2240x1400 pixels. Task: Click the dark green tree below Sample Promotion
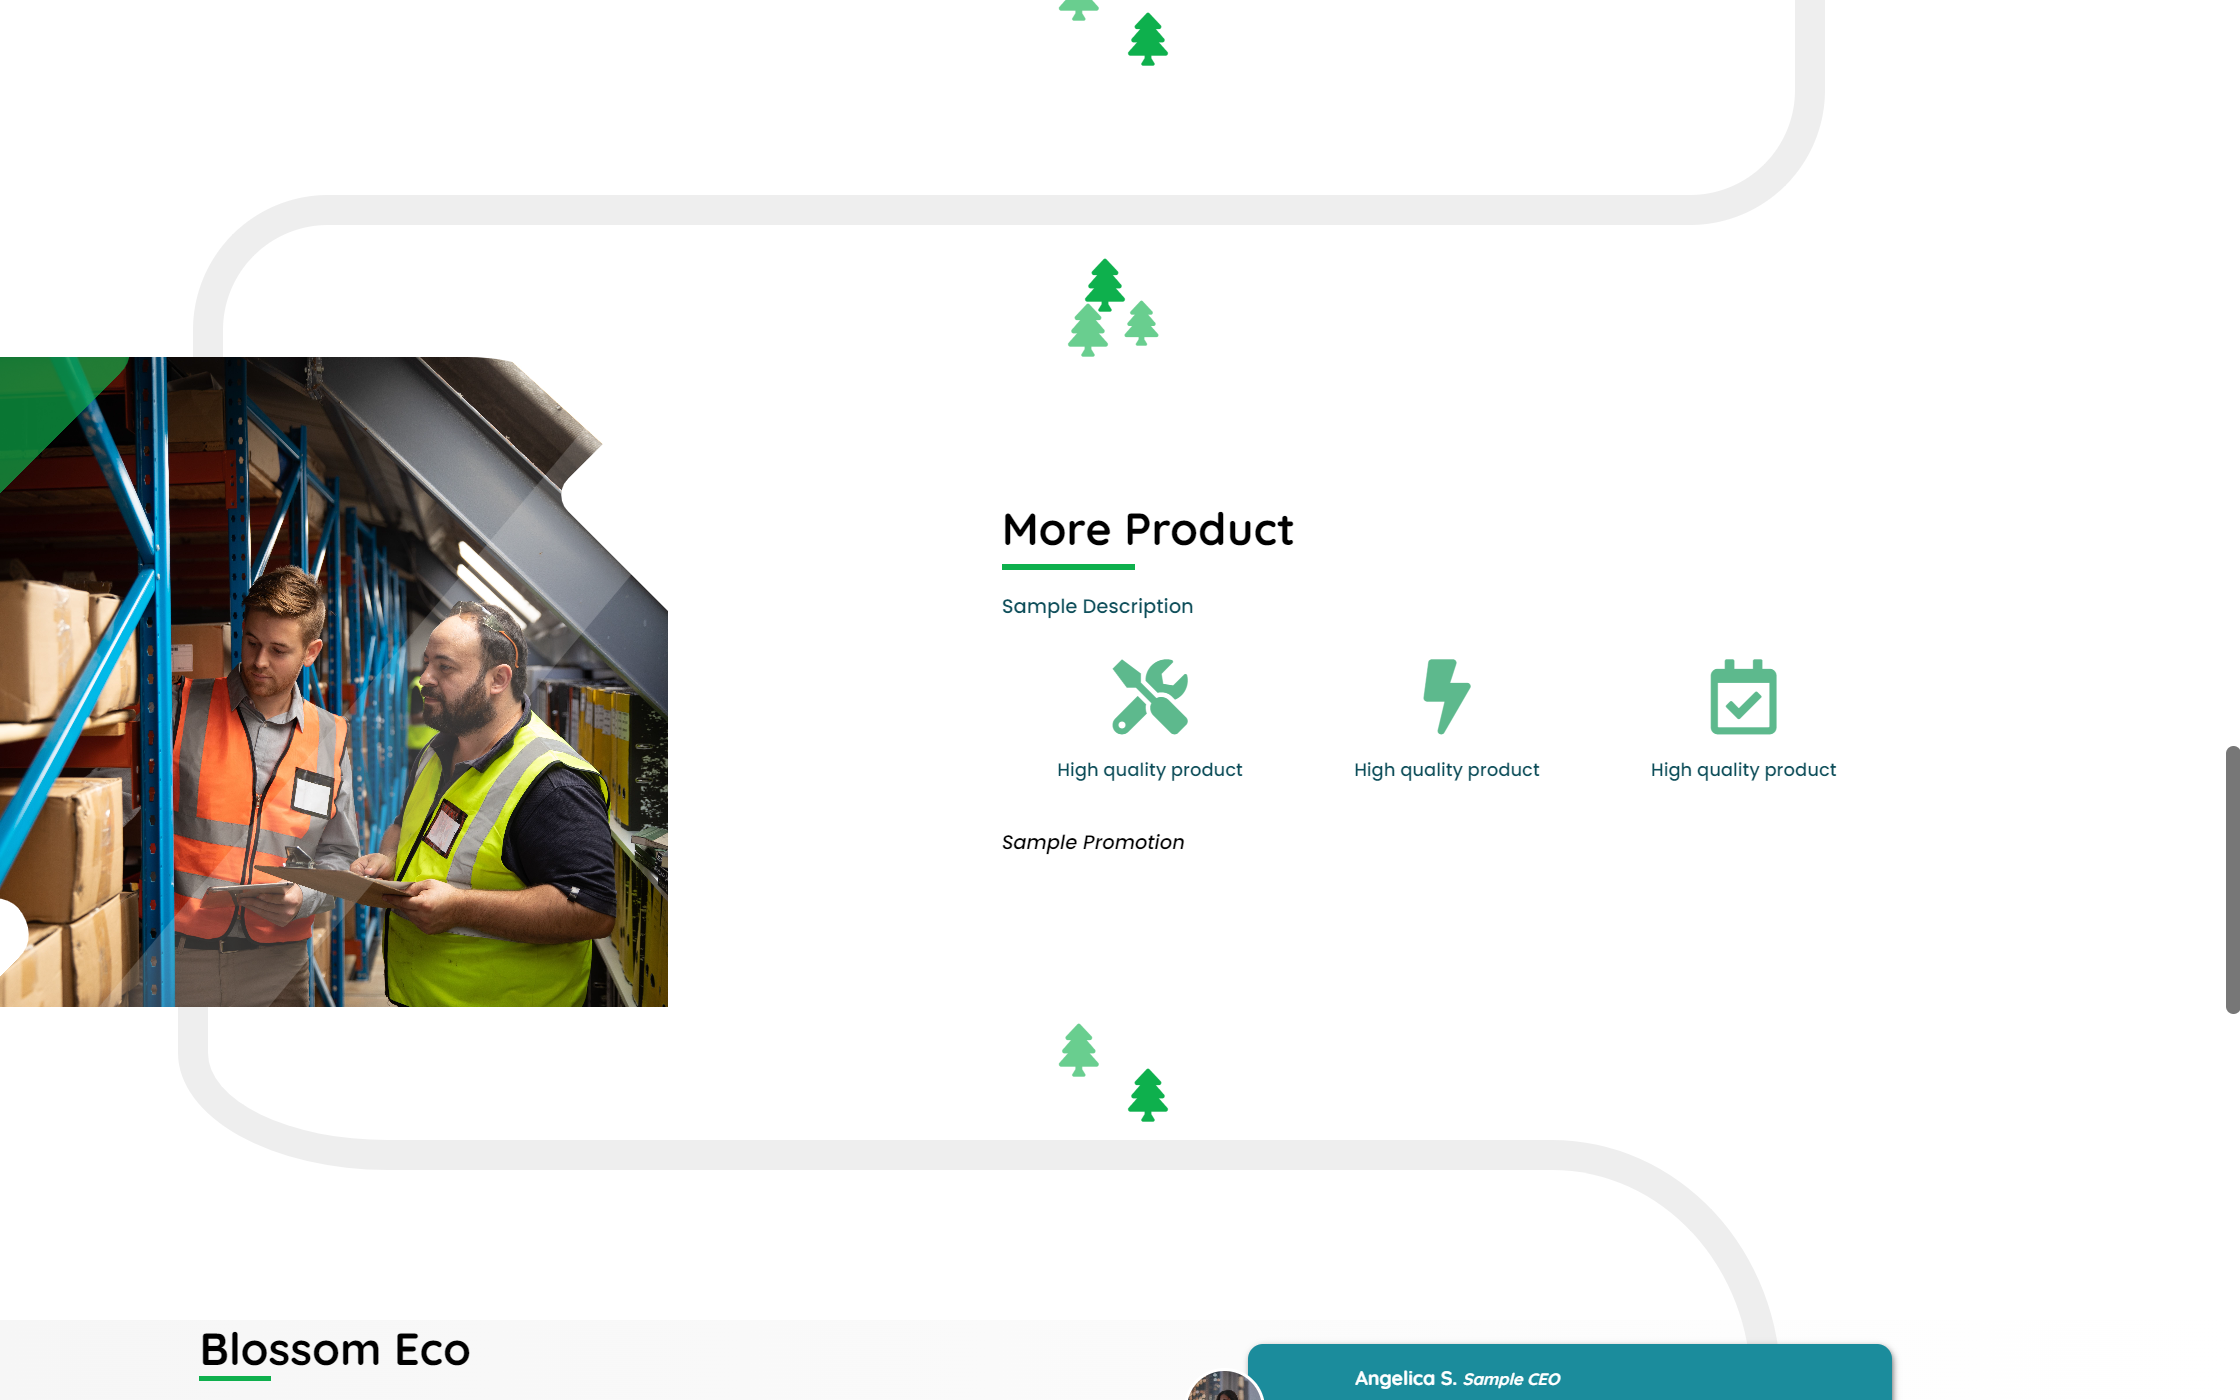tap(1148, 1096)
